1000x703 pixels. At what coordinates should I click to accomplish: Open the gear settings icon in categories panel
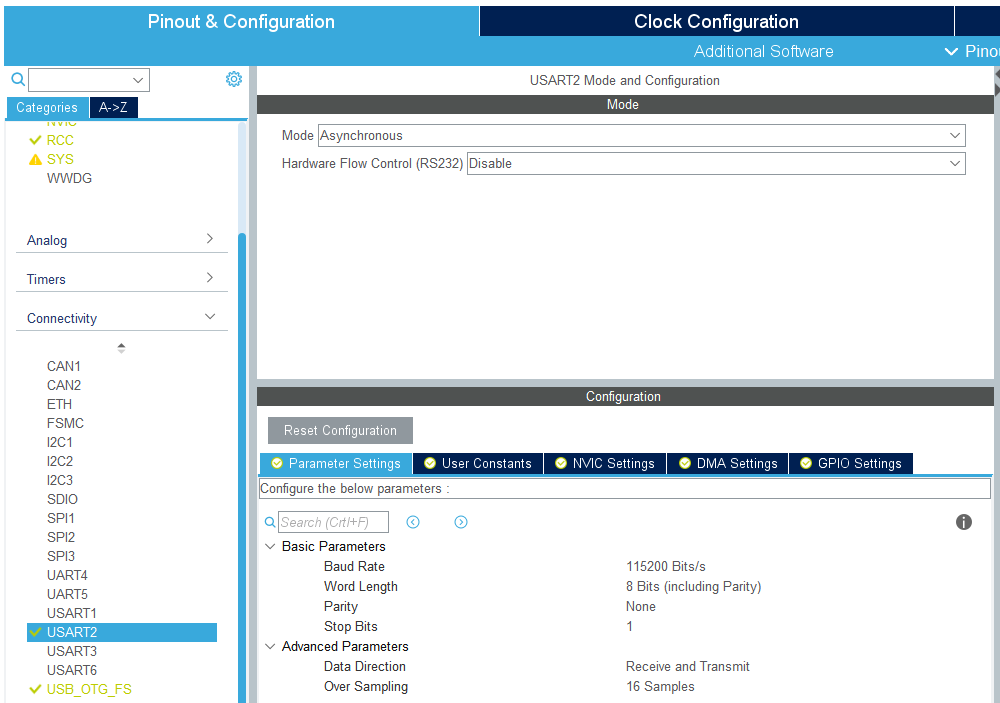click(233, 79)
